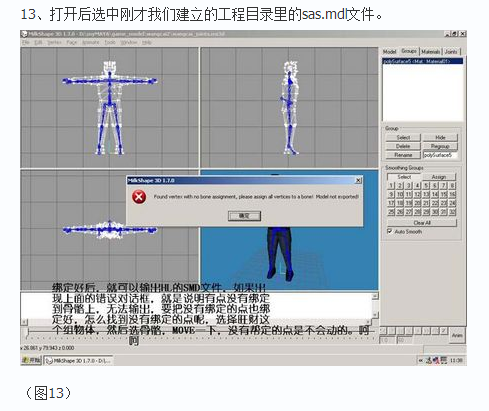Click the MilkShape title bar app icon
The width and height of the screenshot is (489, 411).
(24, 34)
